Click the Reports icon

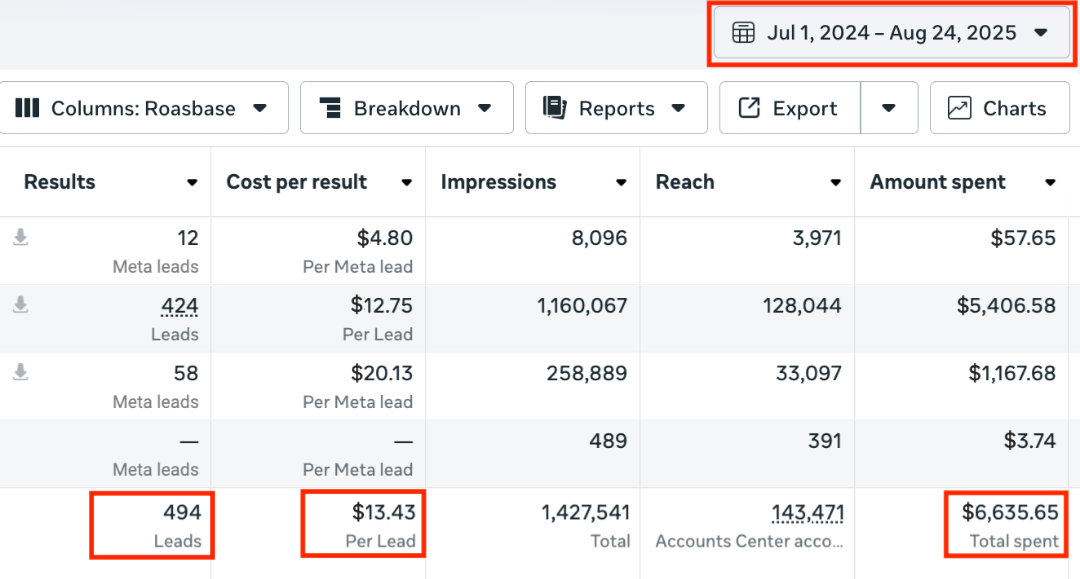(x=555, y=108)
